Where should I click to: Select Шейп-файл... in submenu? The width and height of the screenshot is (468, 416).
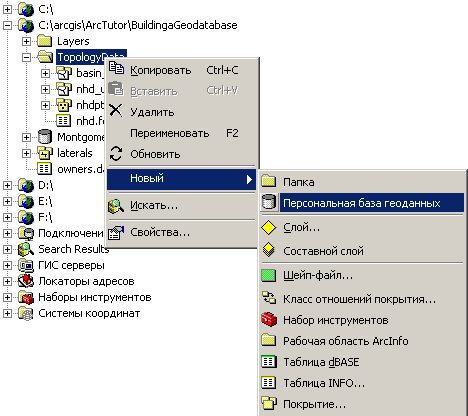[x=362, y=276]
